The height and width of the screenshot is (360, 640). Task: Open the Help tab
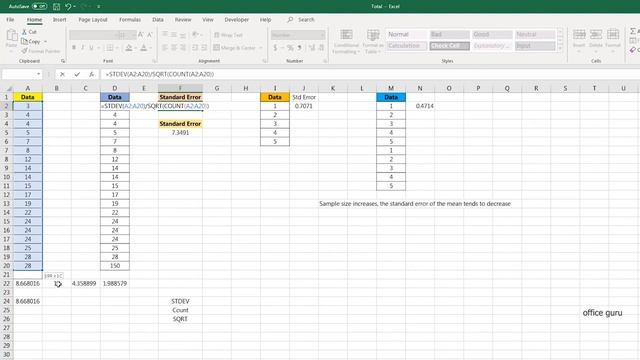[265, 20]
